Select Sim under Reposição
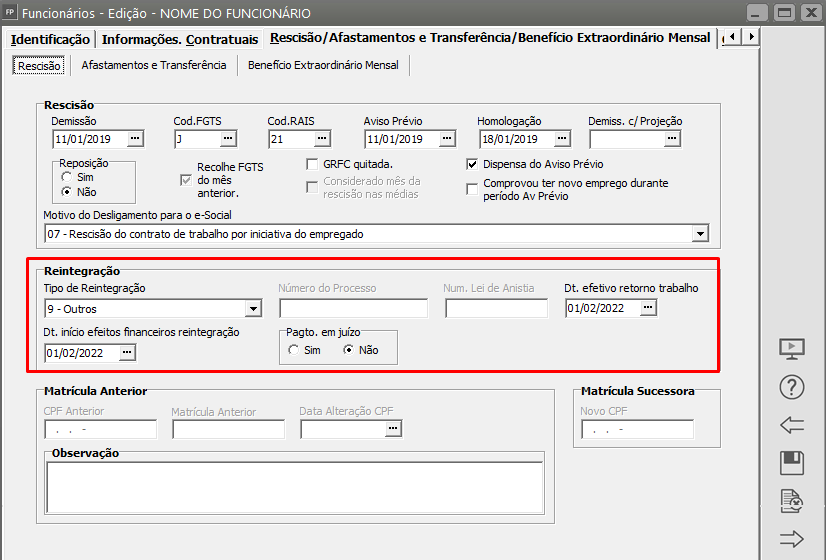This screenshot has height=560, width=826. click(67, 177)
